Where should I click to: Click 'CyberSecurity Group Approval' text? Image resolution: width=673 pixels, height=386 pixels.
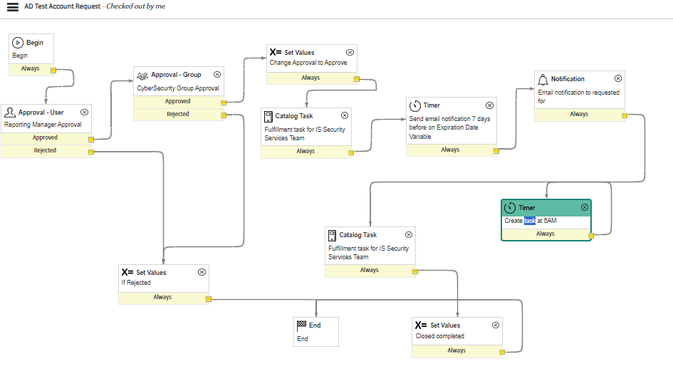tap(178, 88)
